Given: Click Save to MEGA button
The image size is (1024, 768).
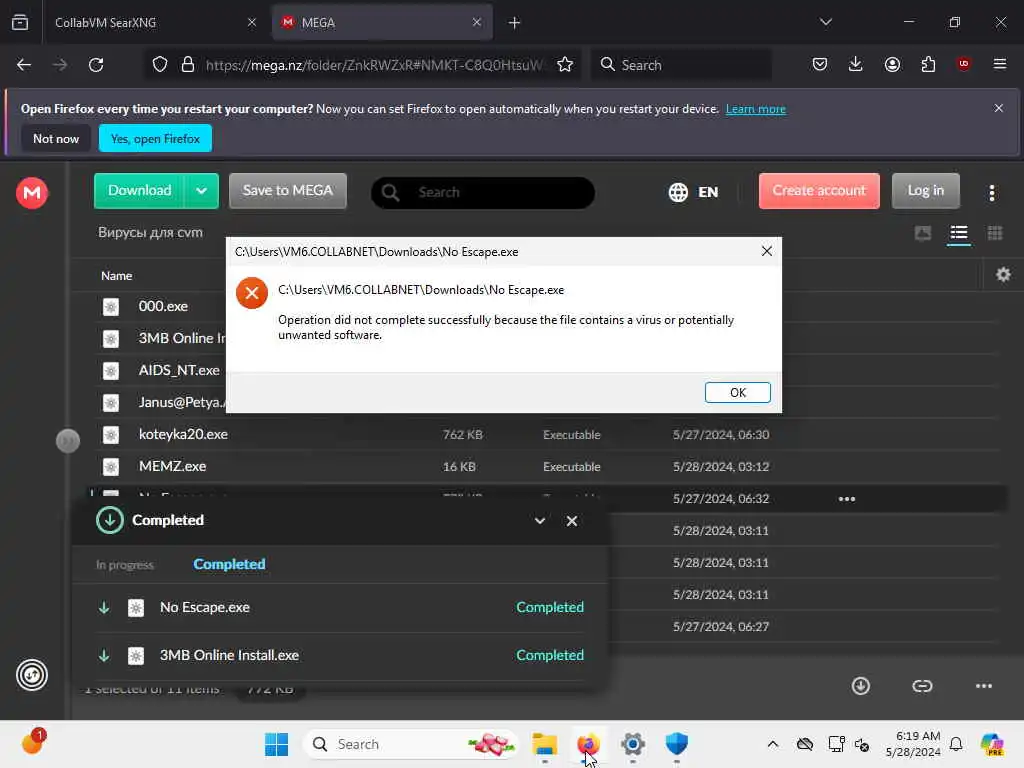Looking at the screenshot, I should (287, 191).
